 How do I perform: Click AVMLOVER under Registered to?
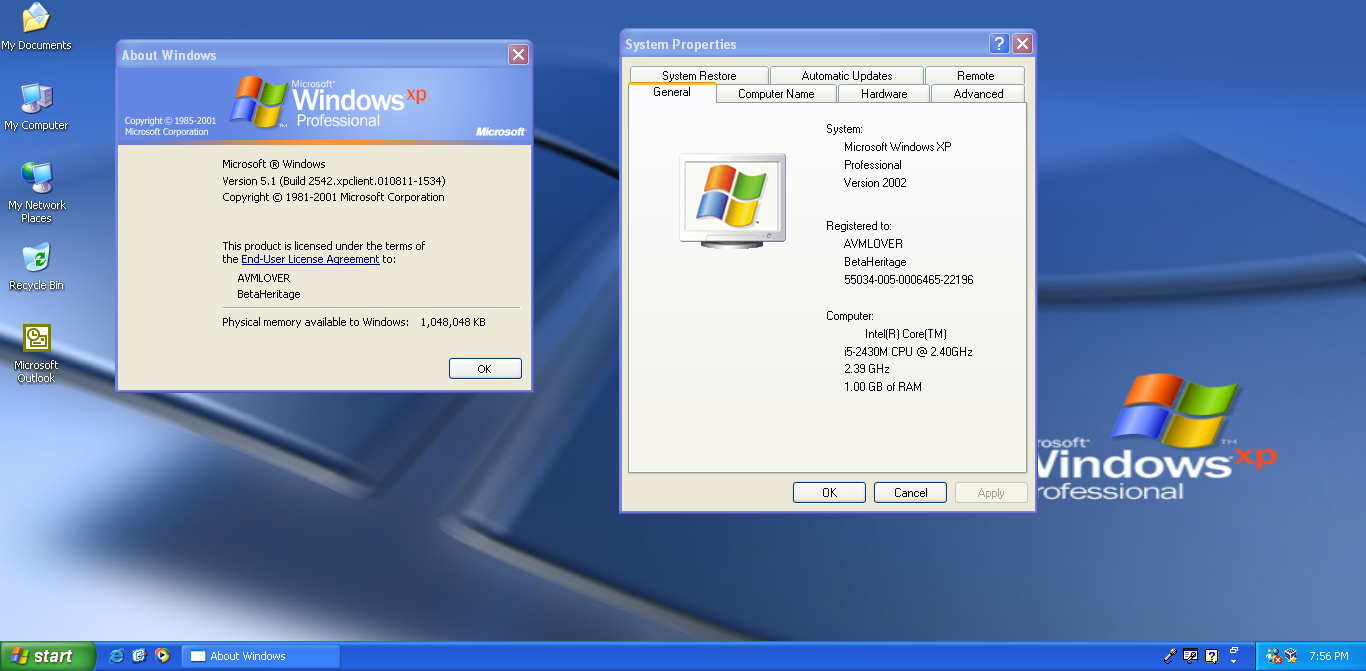(873, 244)
